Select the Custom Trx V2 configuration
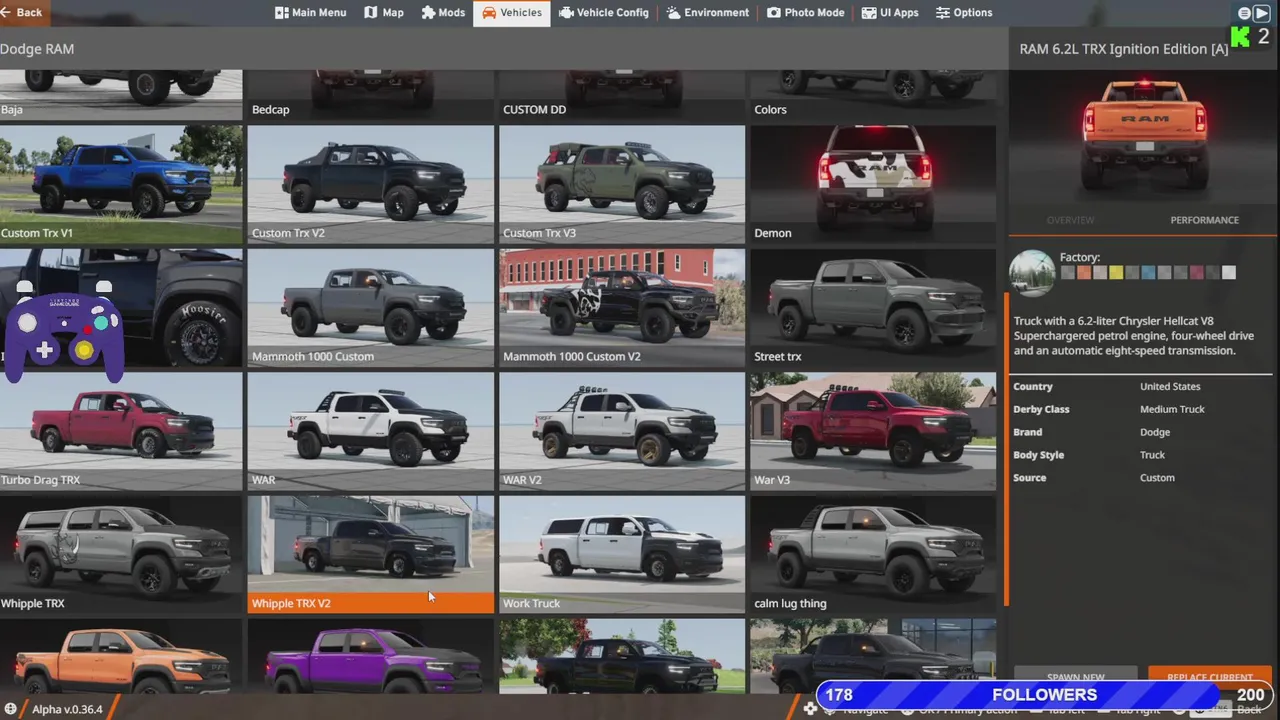The image size is (1280, 720). coord(370,184)
